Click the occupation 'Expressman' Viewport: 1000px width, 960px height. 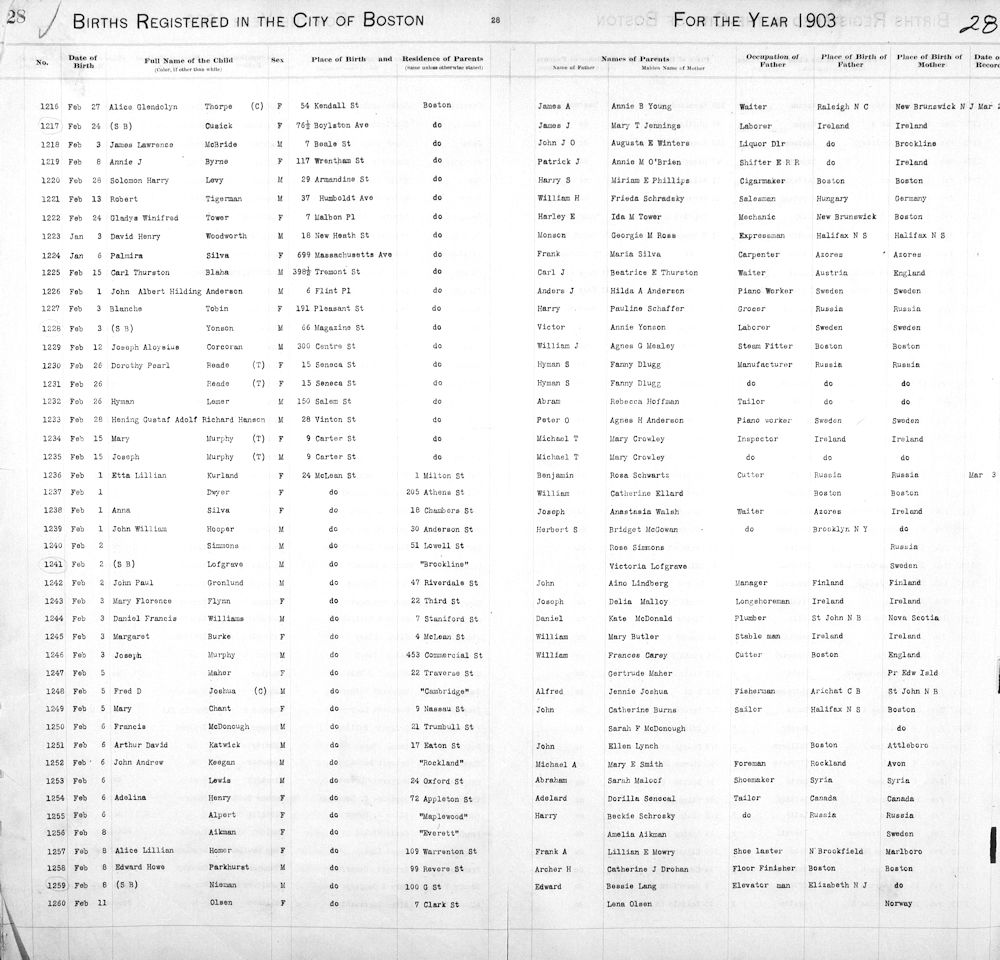762,236
